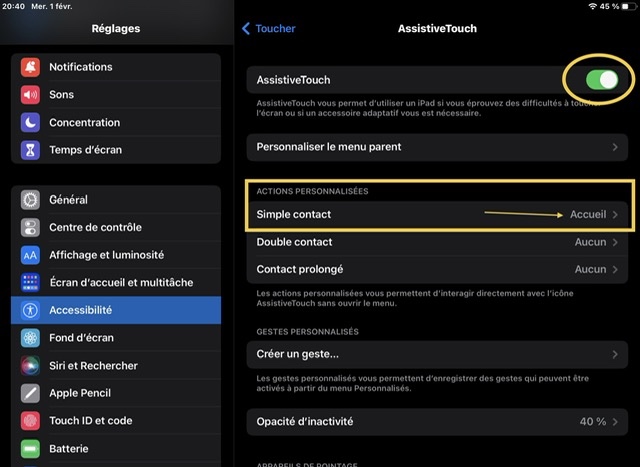The height and width of the screenshot is (467, 640).
Task: Open Opacité d'inactivité 40 % setting
Action: (437, 422)
